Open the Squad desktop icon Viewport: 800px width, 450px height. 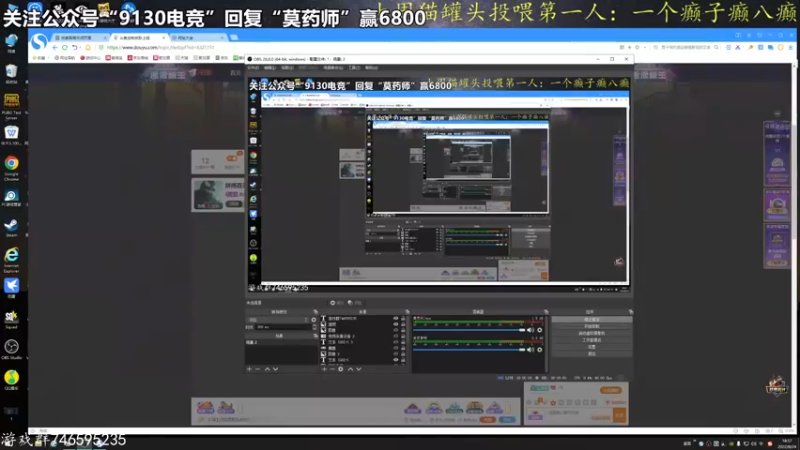pyautogui.click(x=11, y=319)
